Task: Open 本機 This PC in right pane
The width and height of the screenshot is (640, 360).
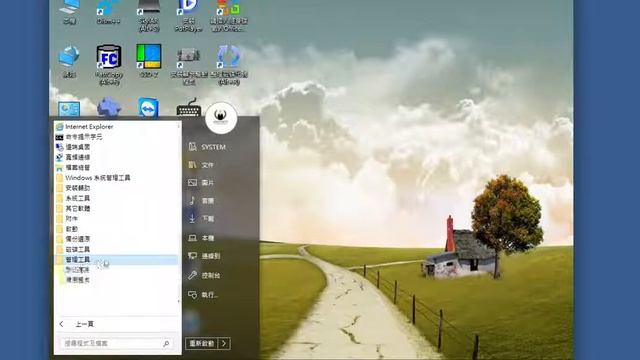Action: click(x=201, y=238)
